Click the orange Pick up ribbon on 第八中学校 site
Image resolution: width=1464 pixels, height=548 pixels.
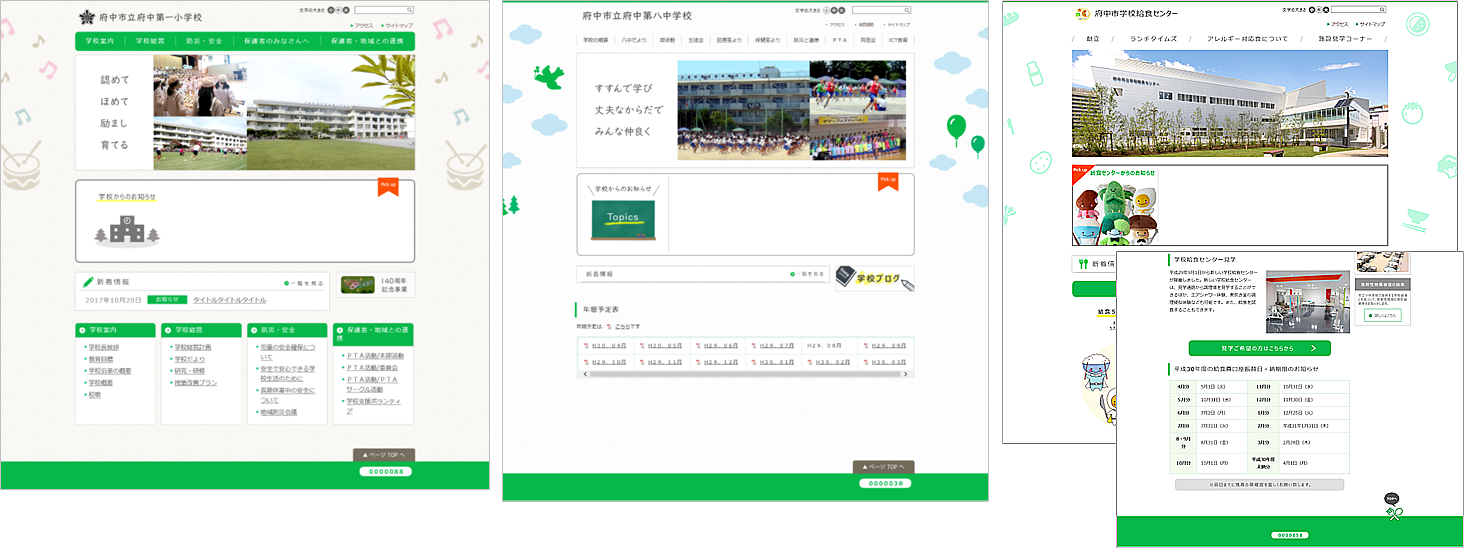888,182
